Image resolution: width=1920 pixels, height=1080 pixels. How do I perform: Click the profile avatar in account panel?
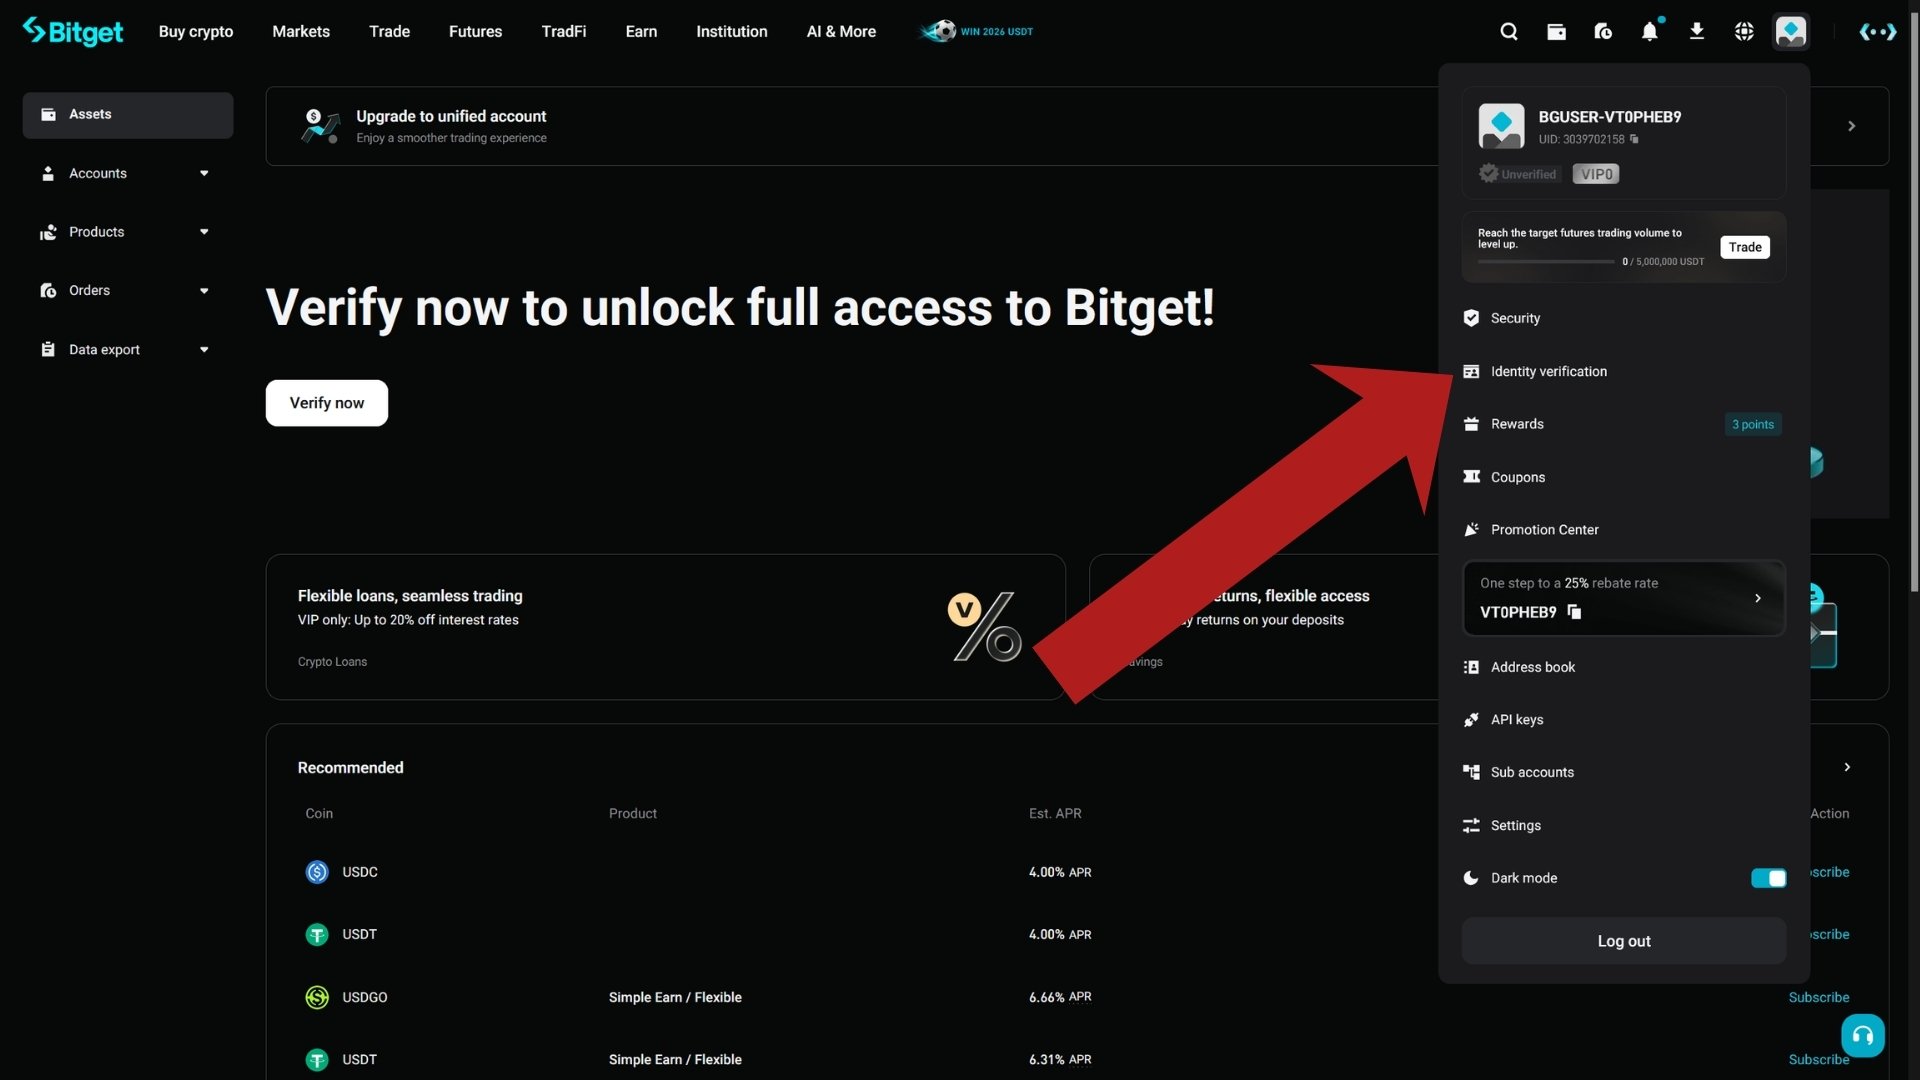[1501, 126]
